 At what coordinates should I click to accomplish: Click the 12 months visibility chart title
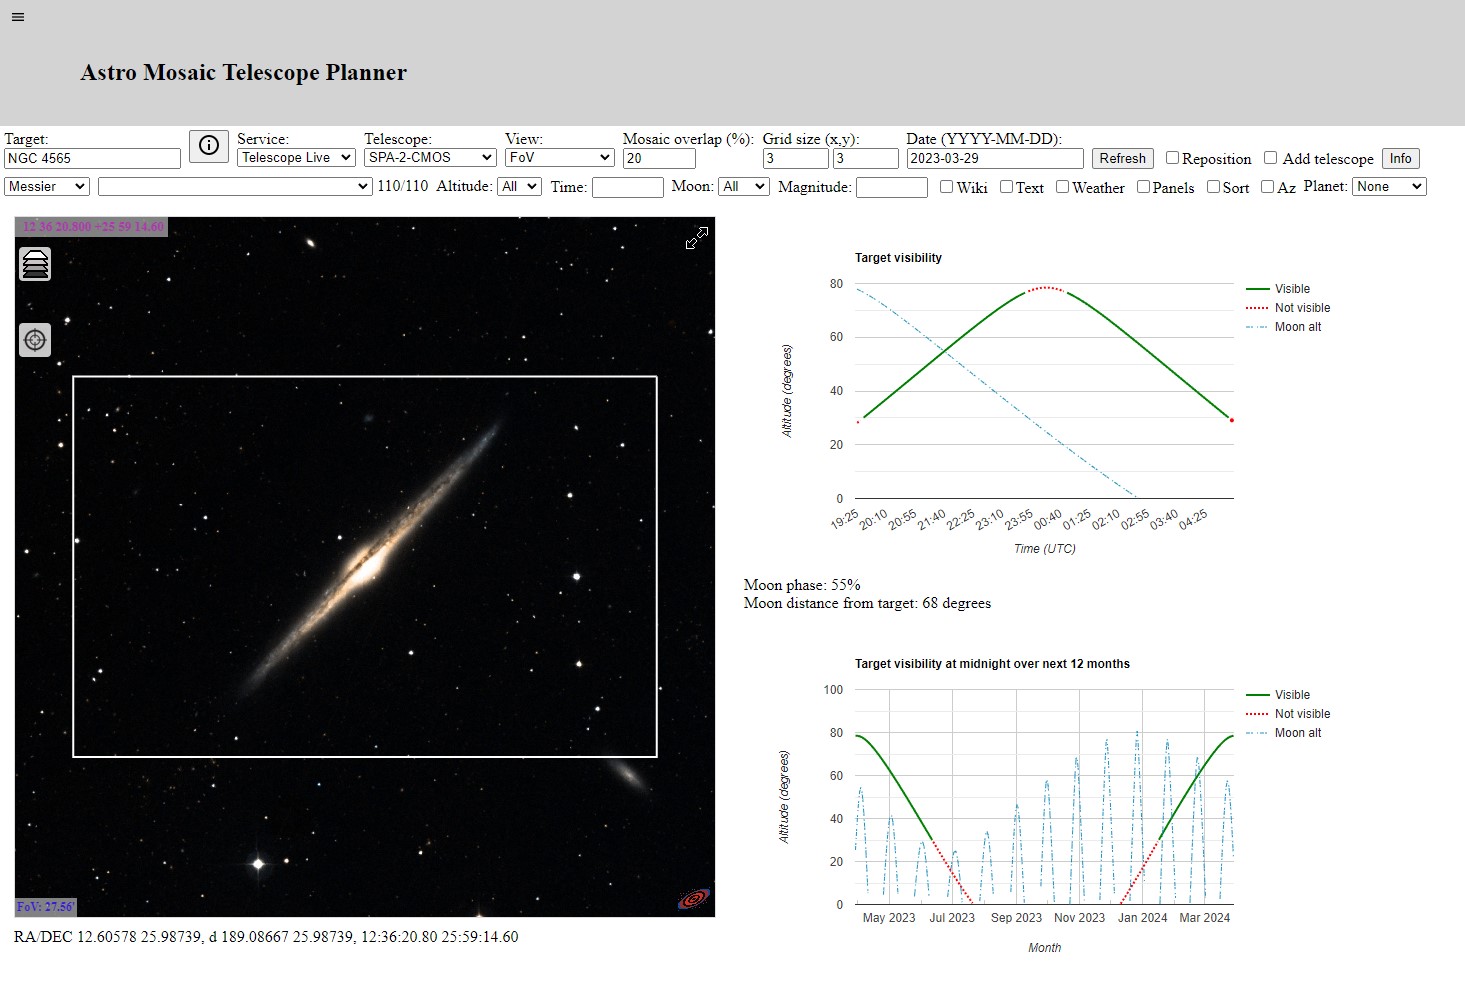[992, 664]
